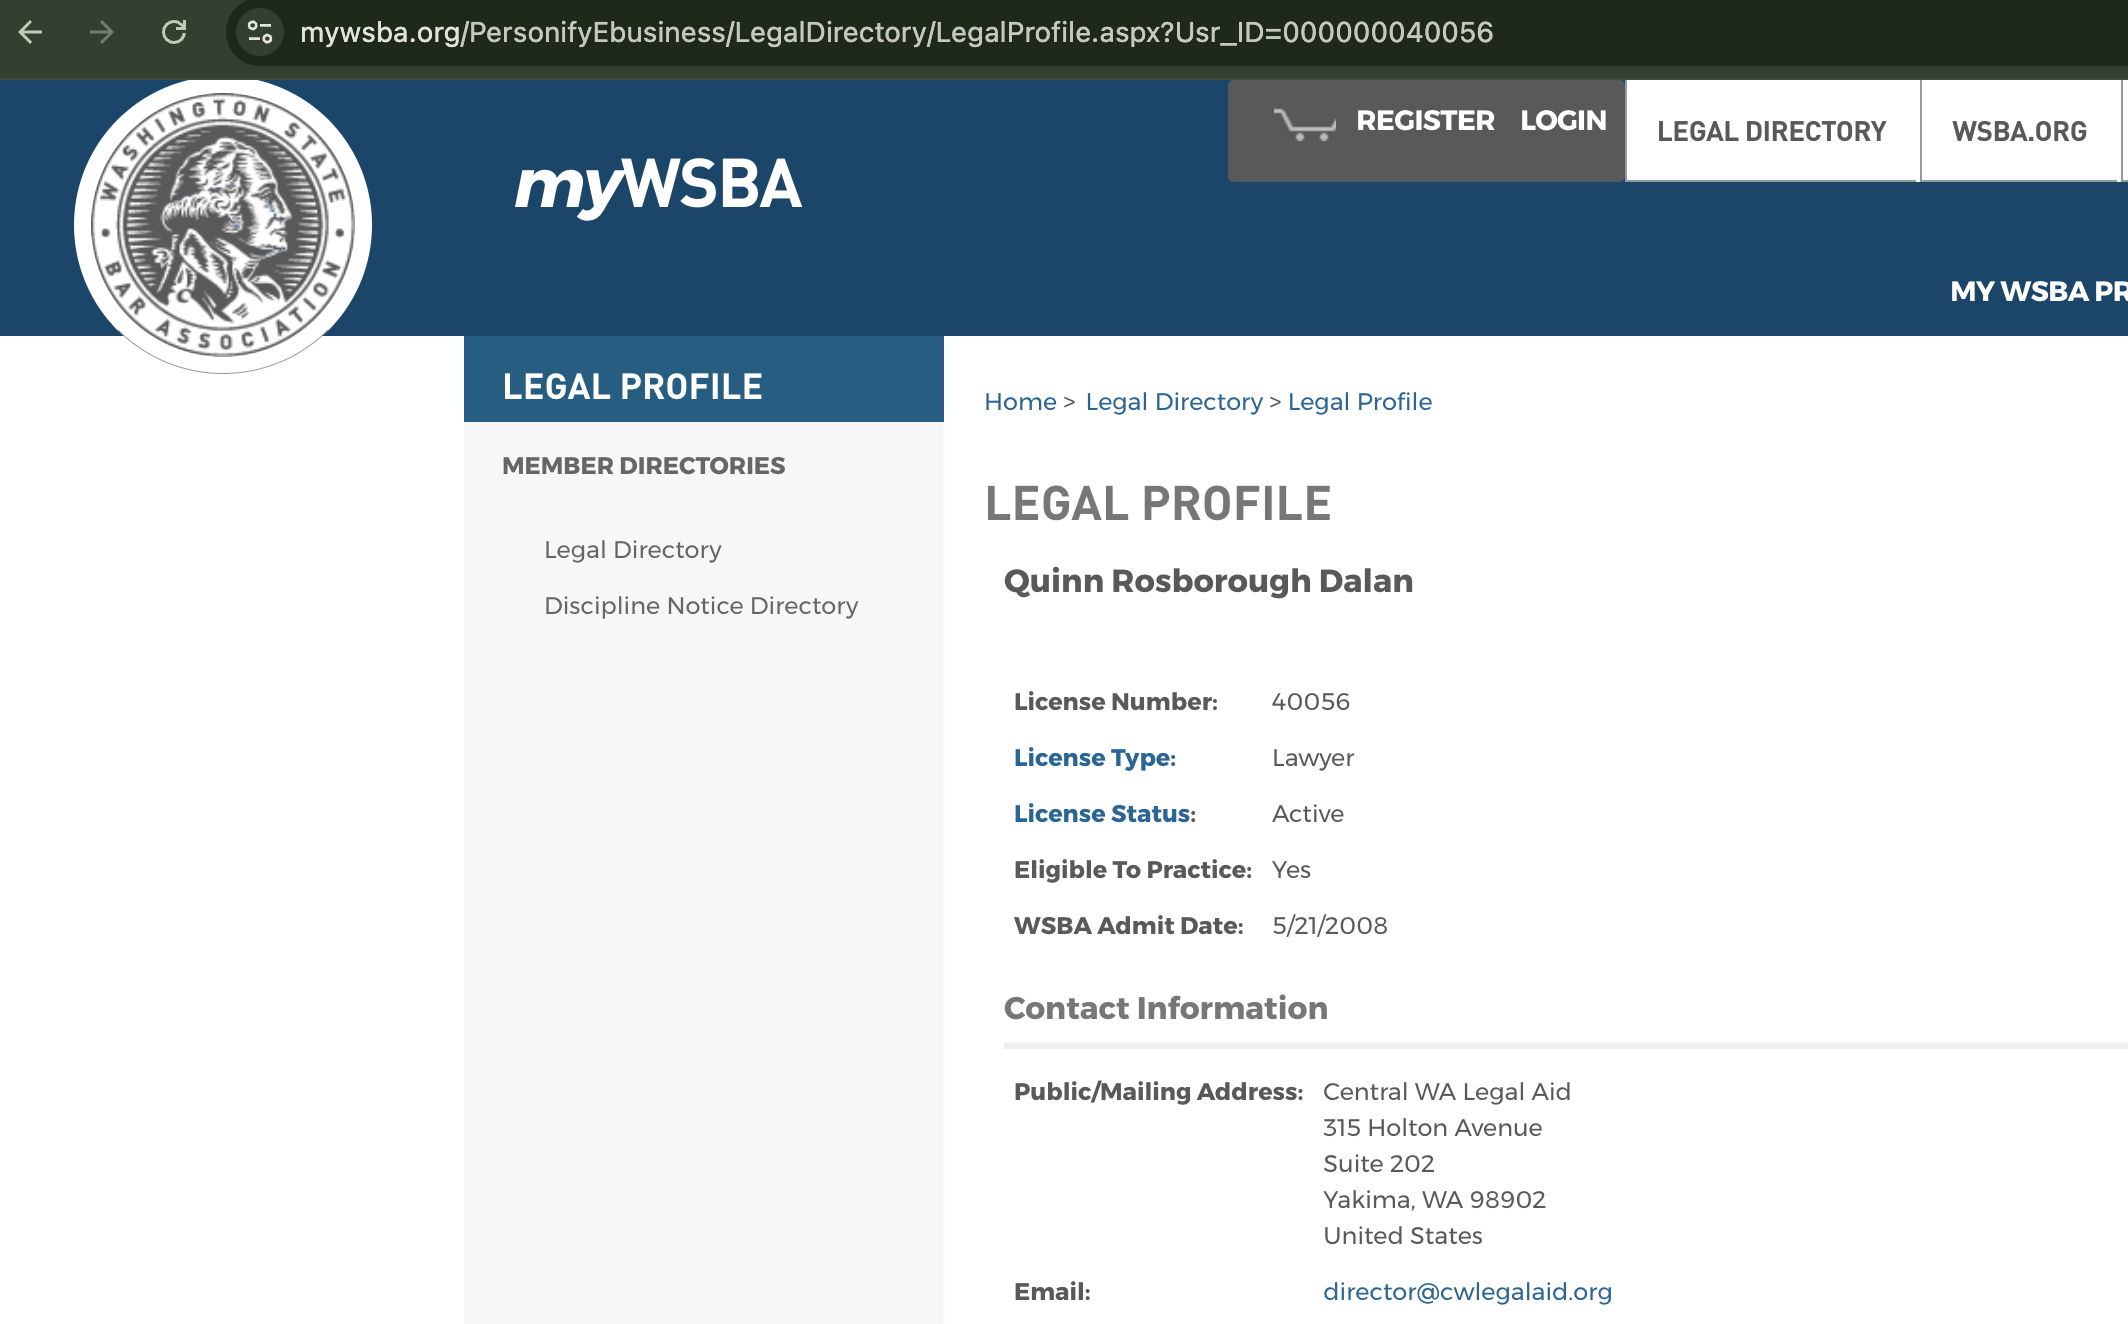Click the Lawyer license type value
The height and width of the screenshot is (1324, 2128).
coord(1313,758)
